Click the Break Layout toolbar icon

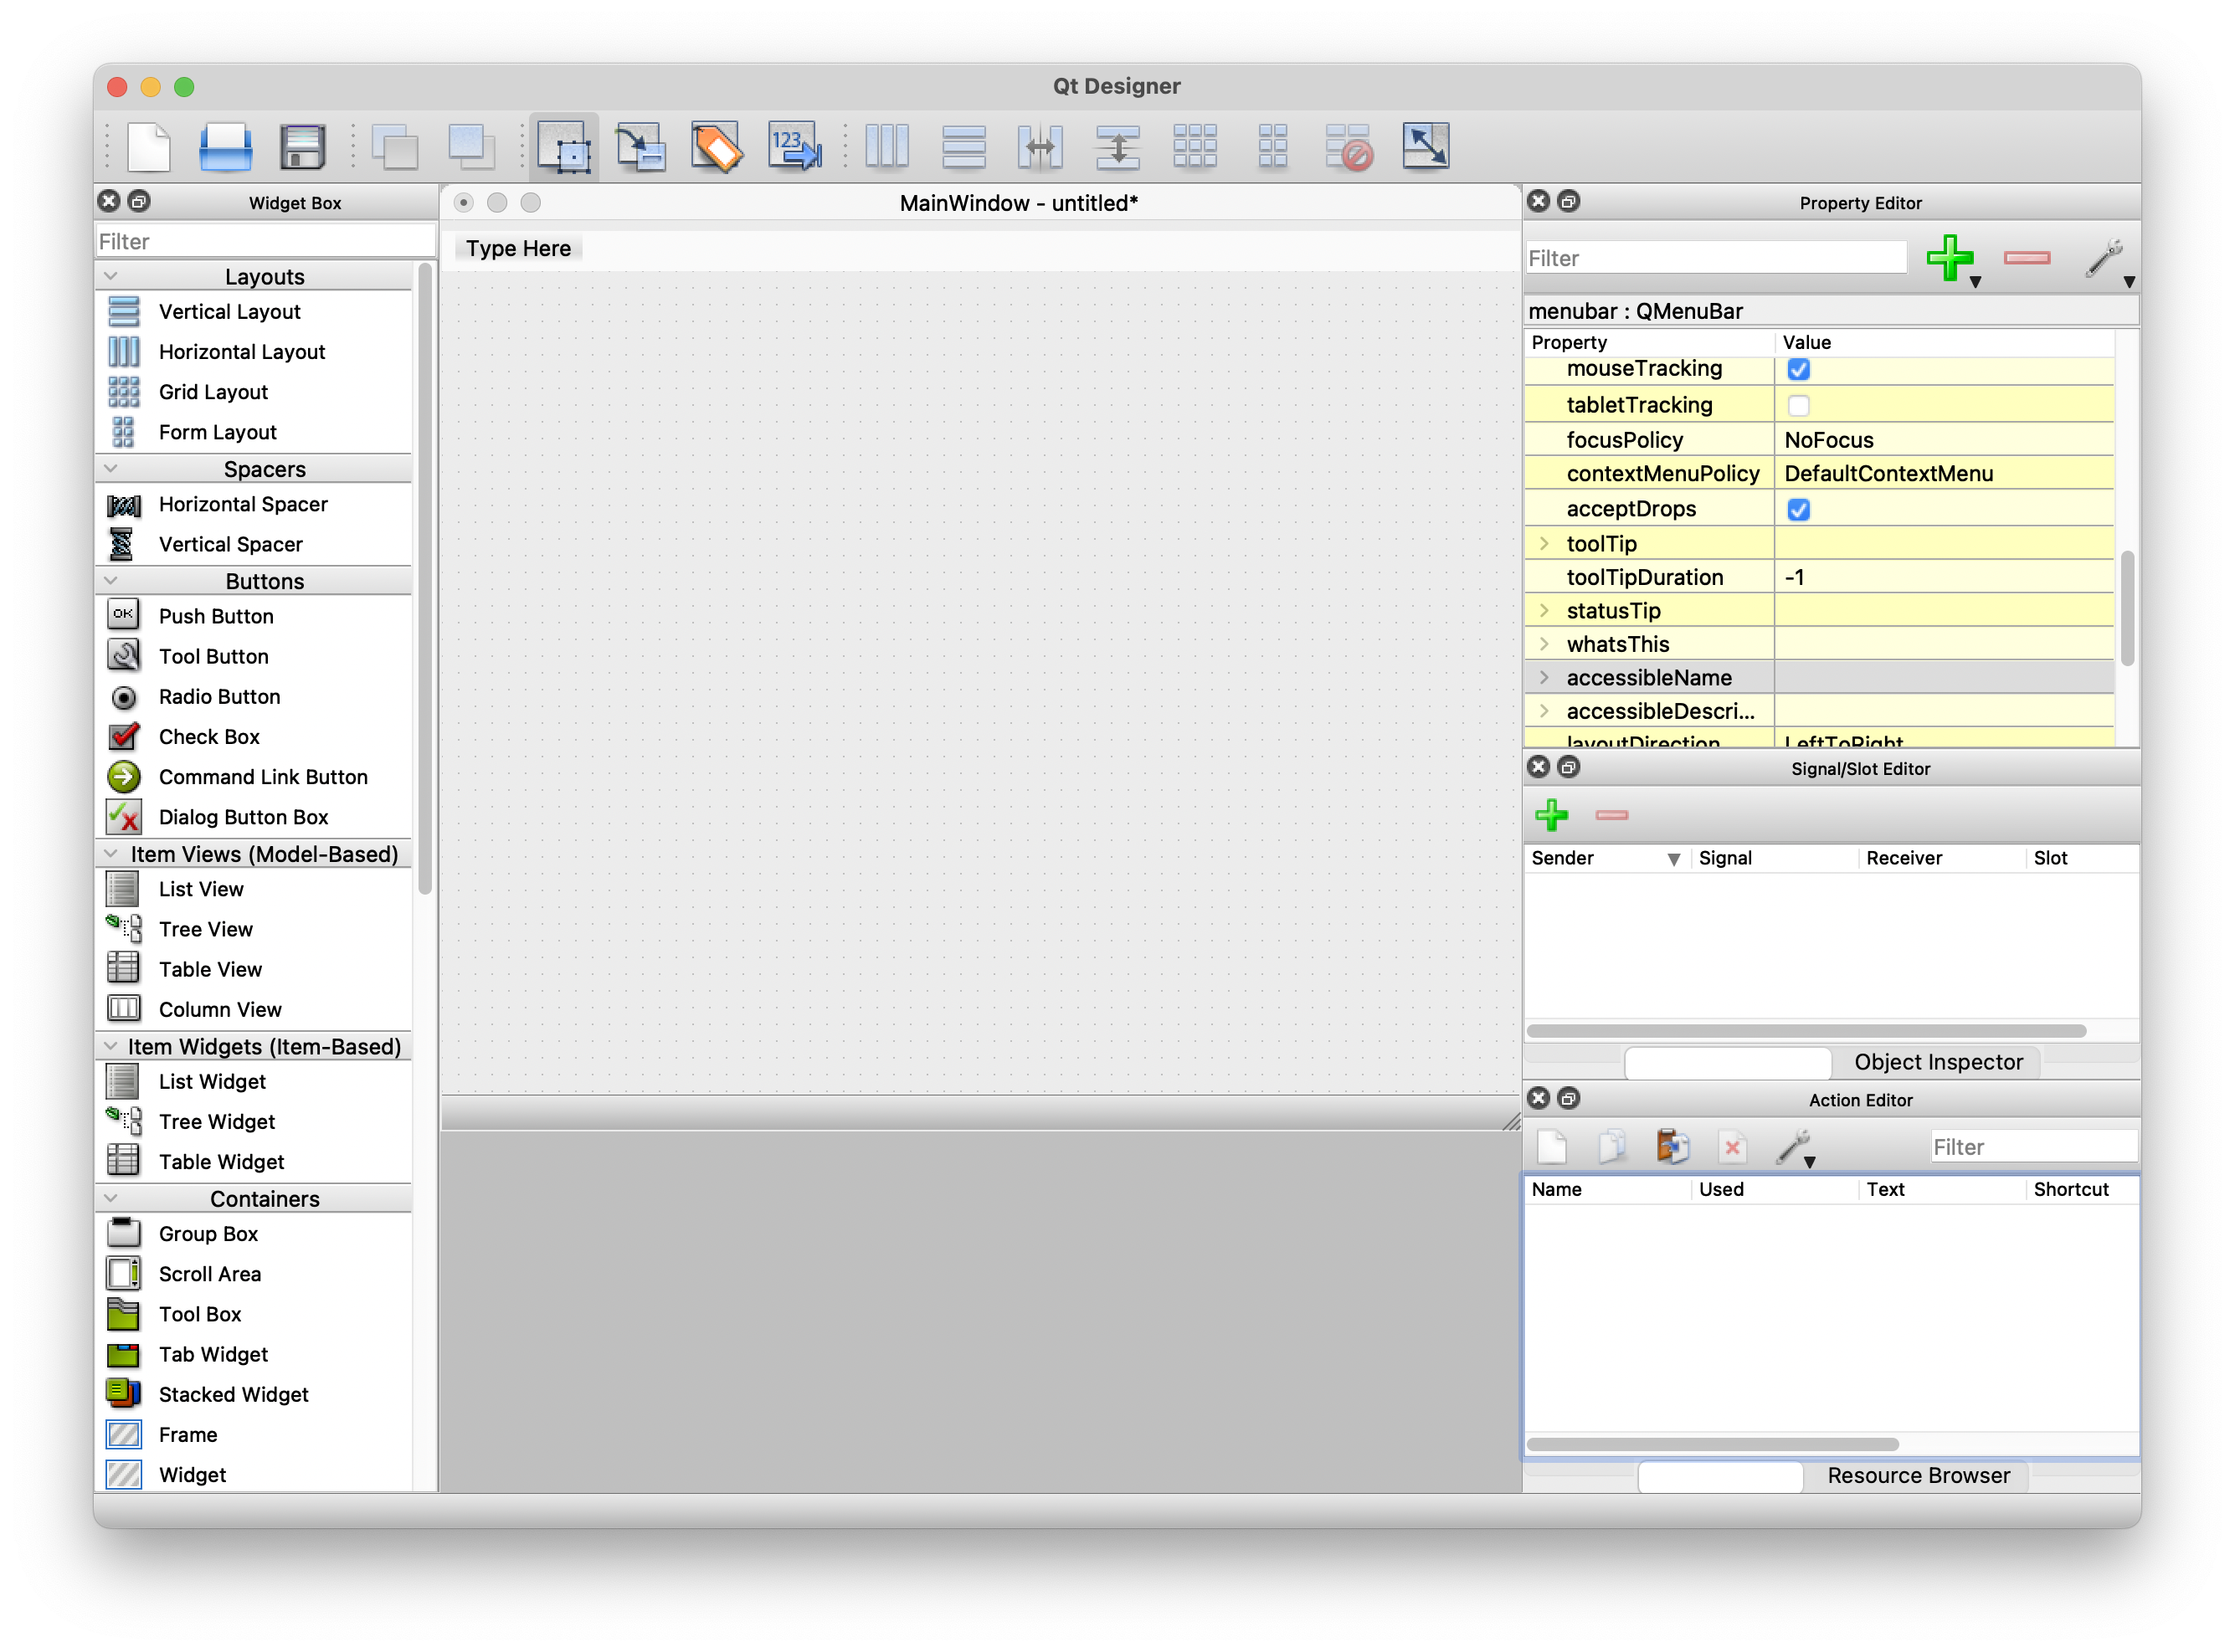[1348, 147]
